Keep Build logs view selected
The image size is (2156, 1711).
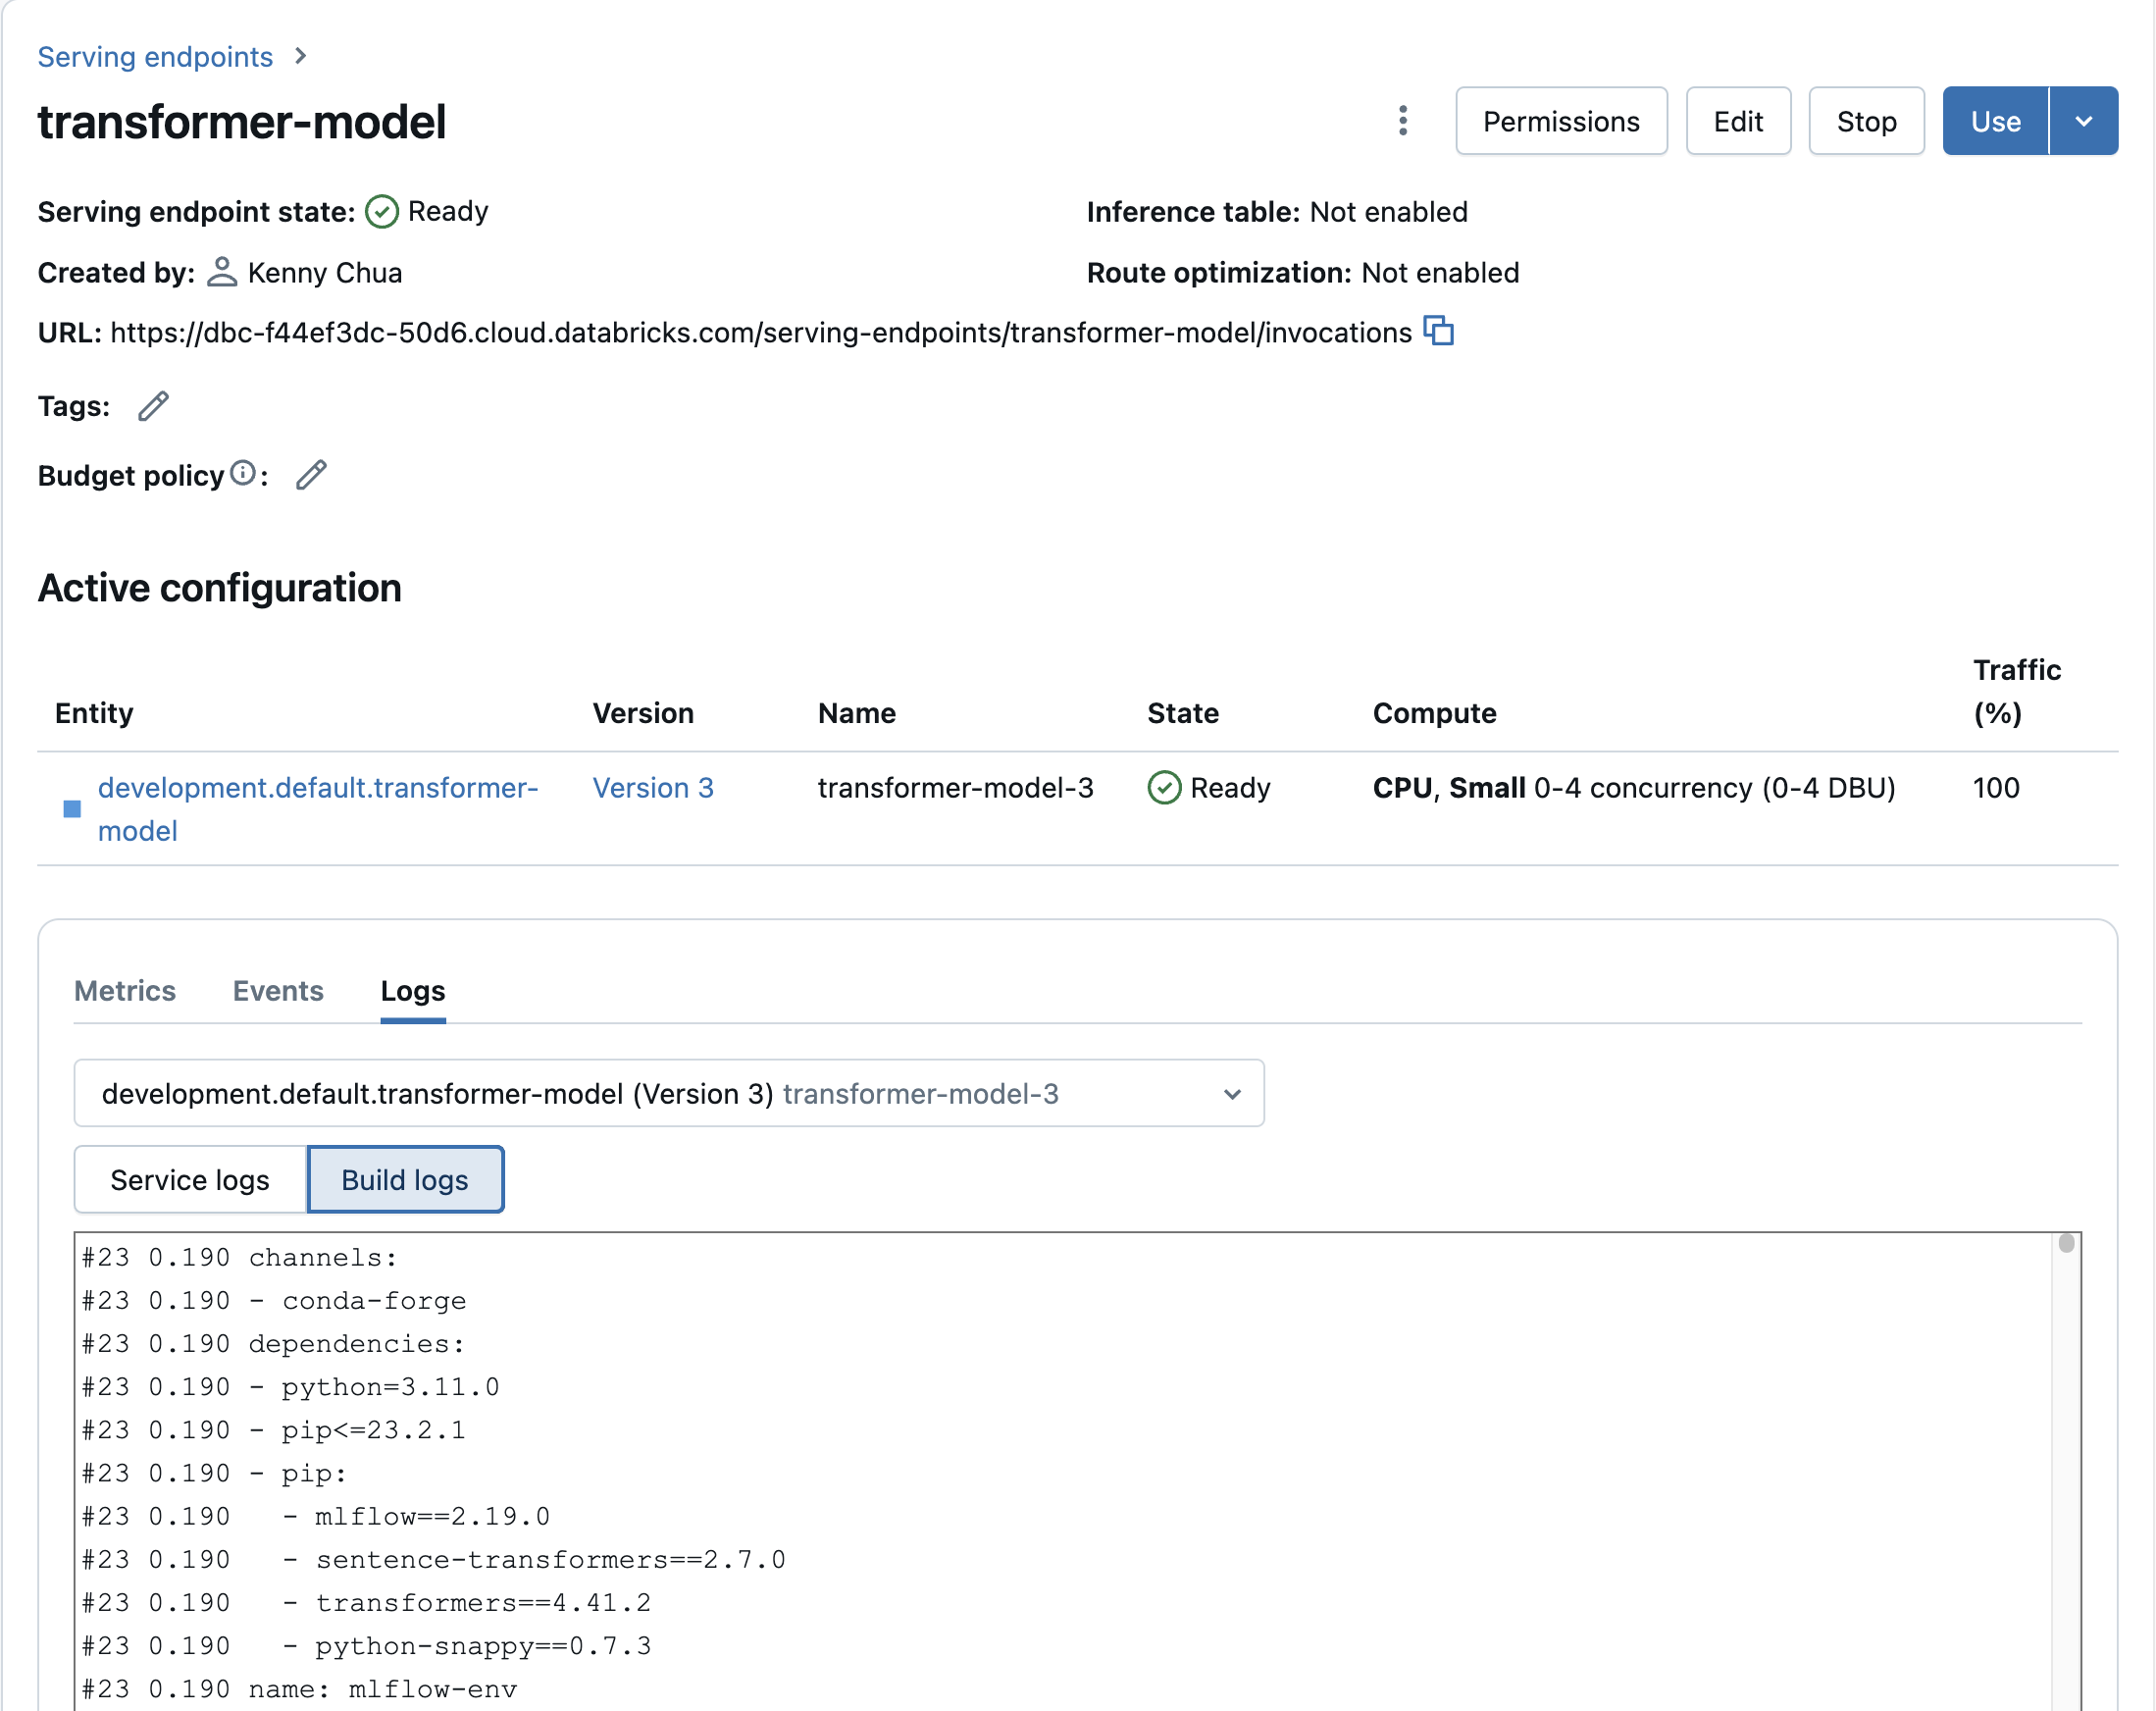pos(405,1179)
